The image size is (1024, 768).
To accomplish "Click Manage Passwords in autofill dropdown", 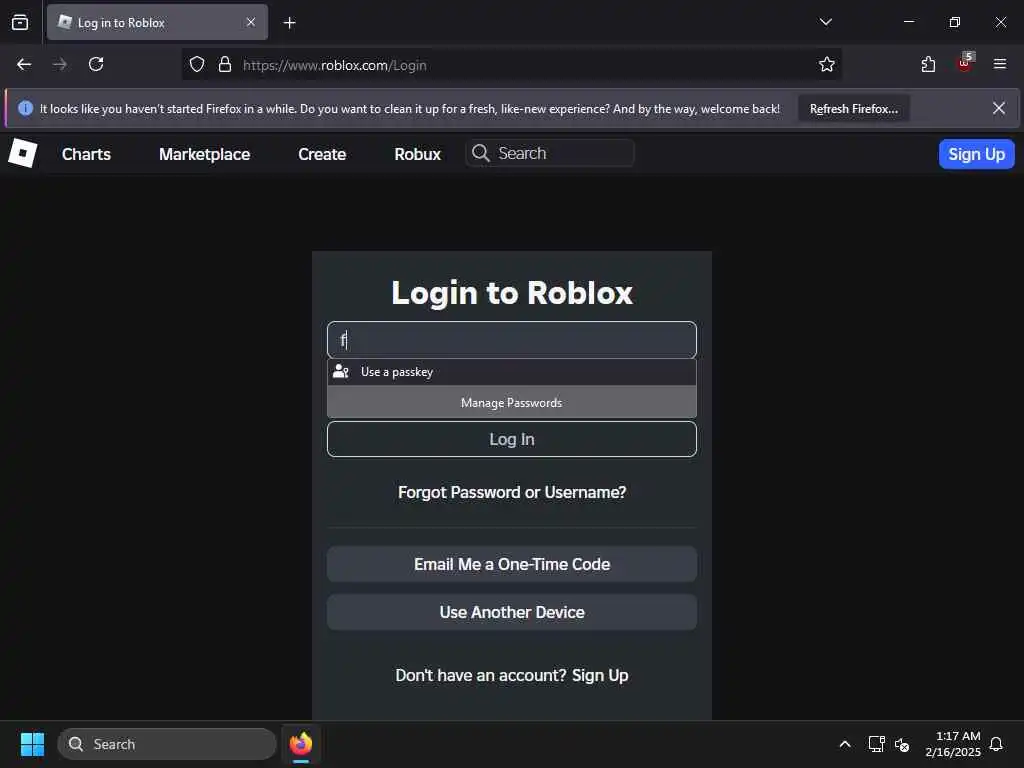I will coord(511,402).
